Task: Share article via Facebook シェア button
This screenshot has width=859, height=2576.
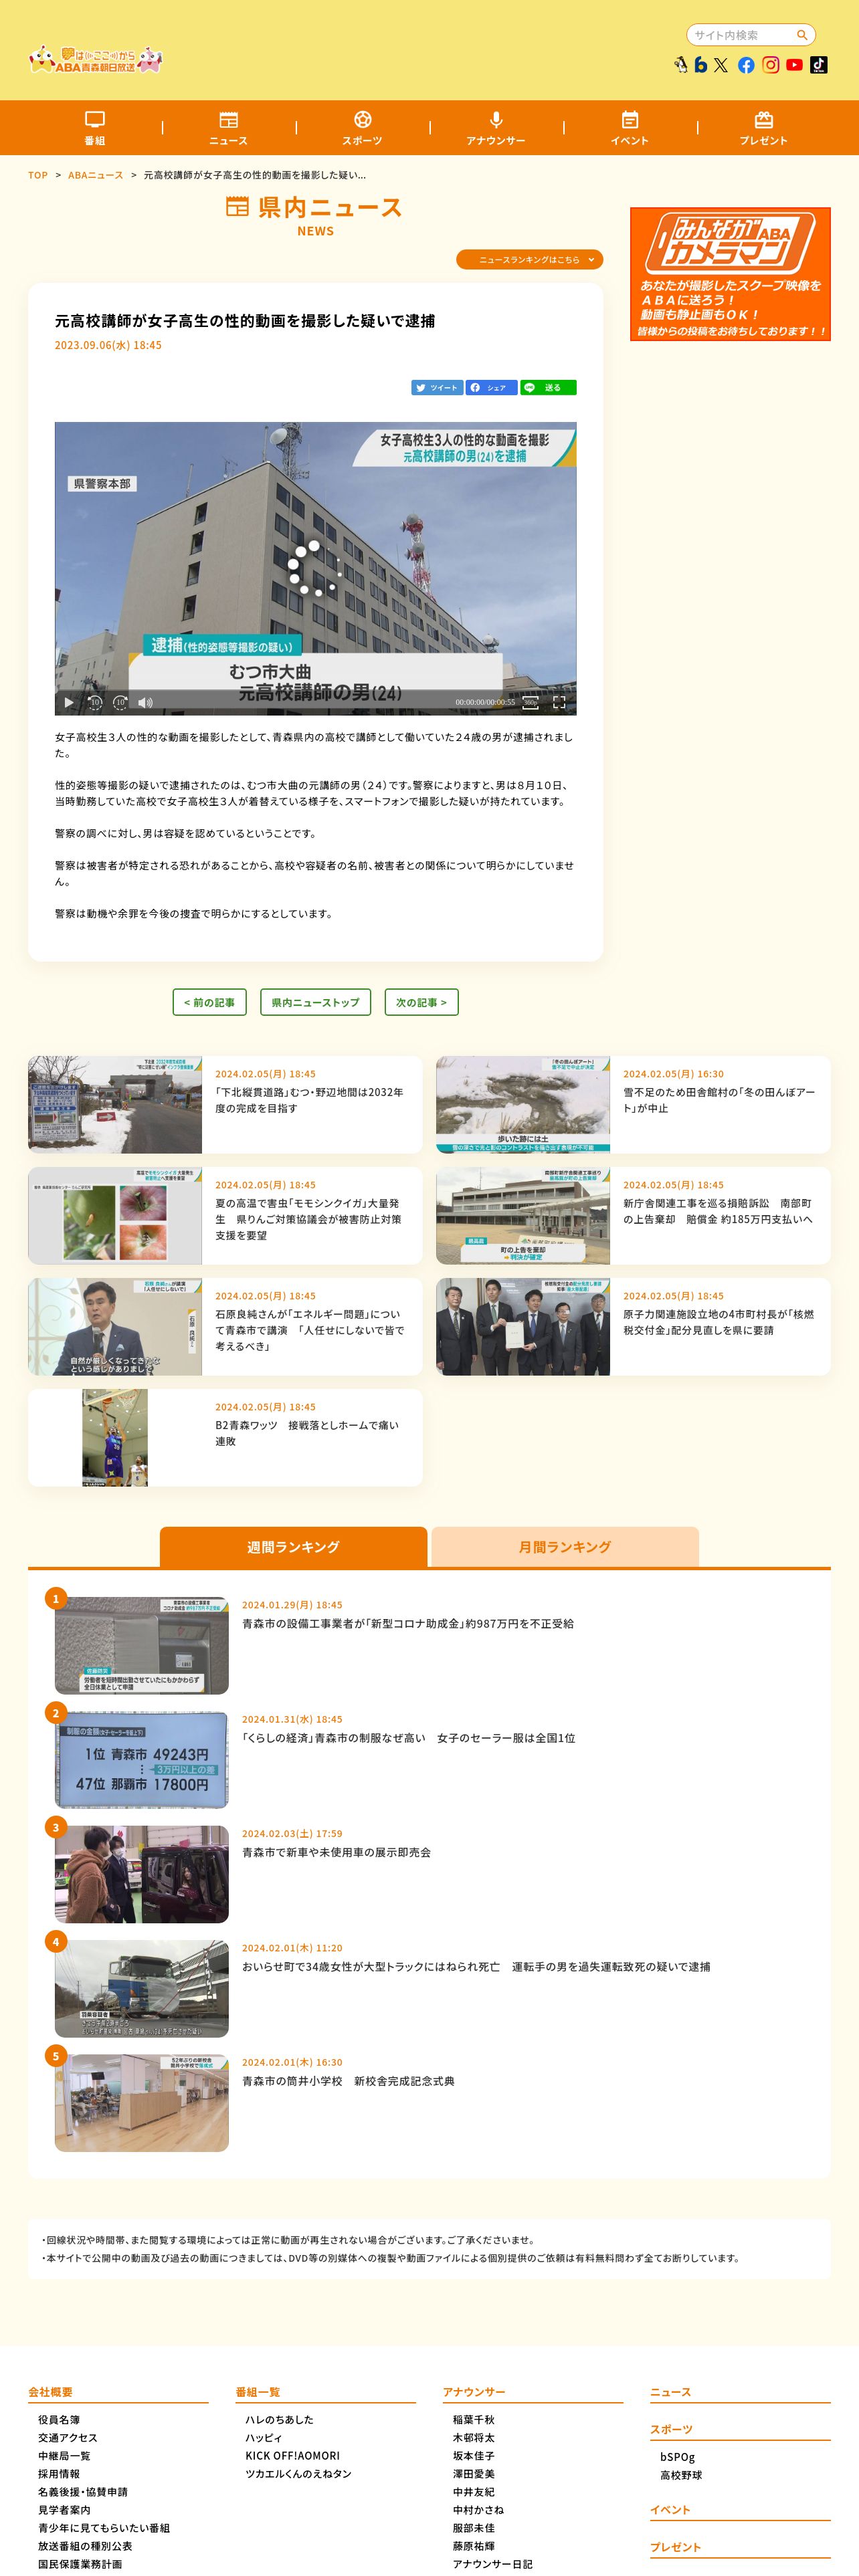Action: coord(491,387)
